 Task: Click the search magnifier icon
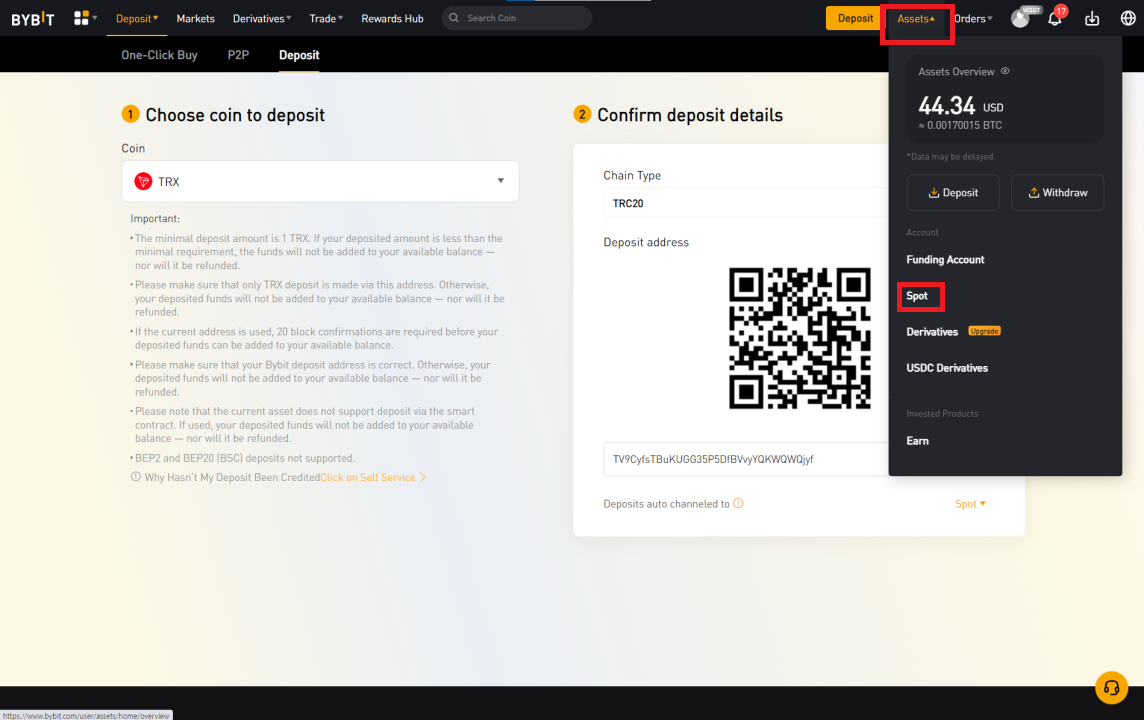454,18
